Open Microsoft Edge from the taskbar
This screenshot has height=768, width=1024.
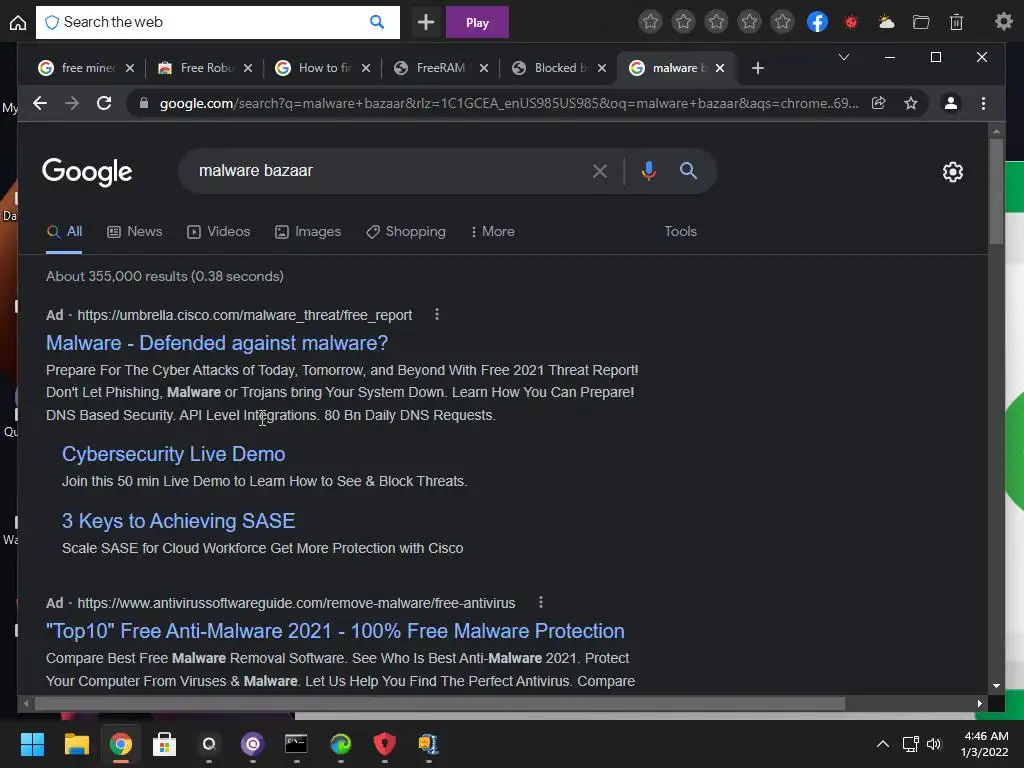click(x=340, y=744)
